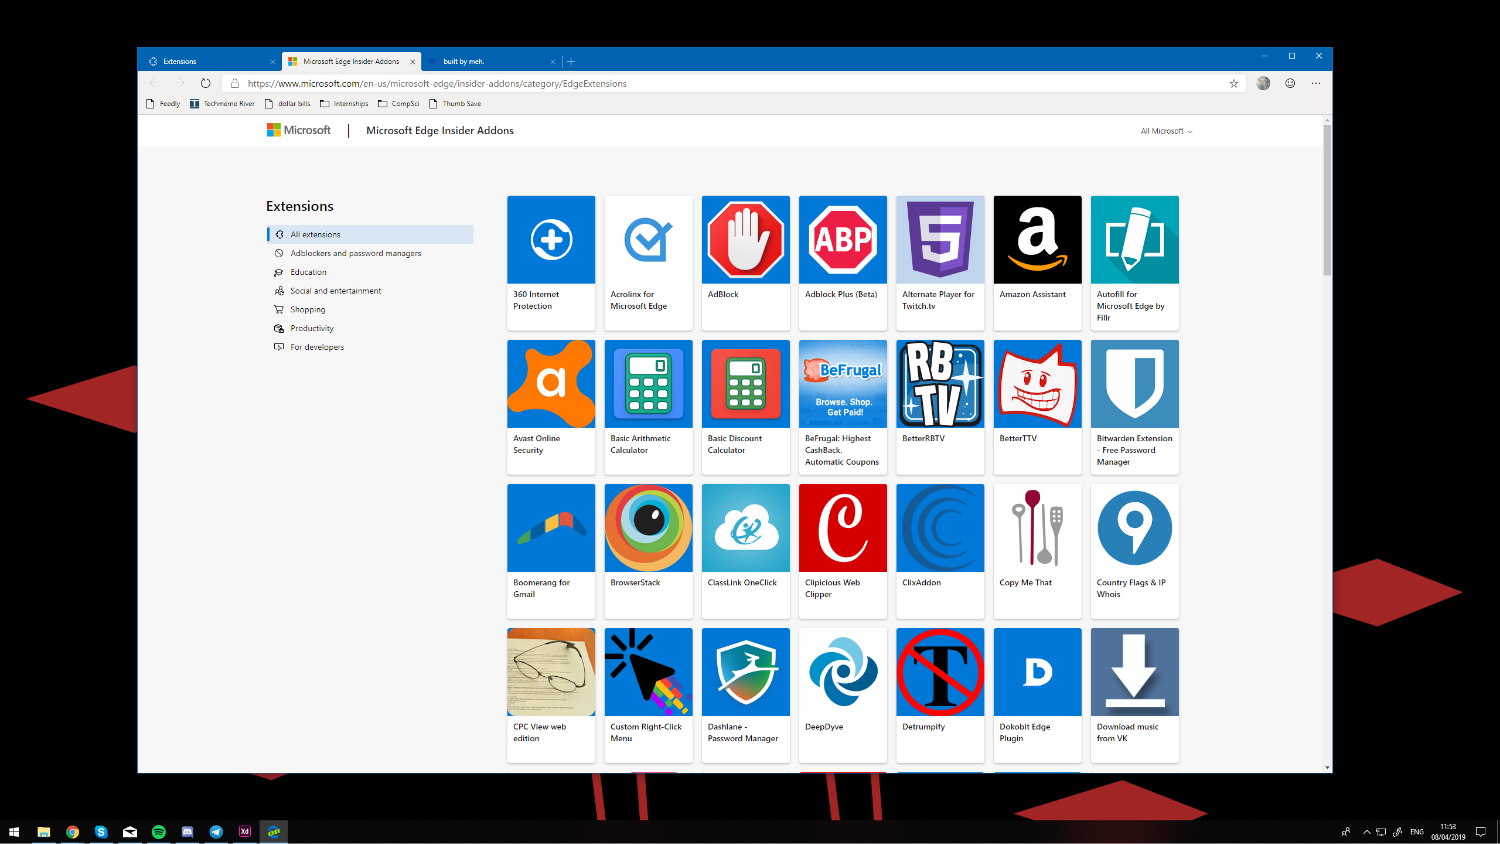Click the page vertical scrollbar

point(1327,200)
